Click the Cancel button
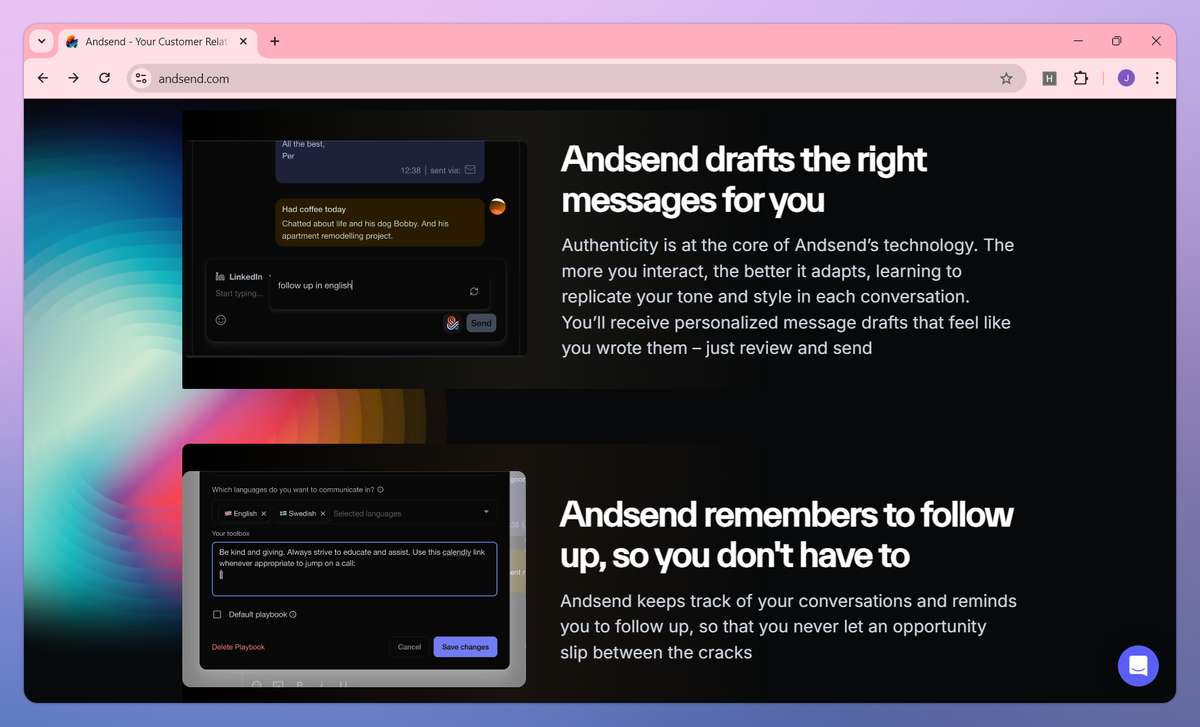The image size is (1200, 727). click(409, 647)
